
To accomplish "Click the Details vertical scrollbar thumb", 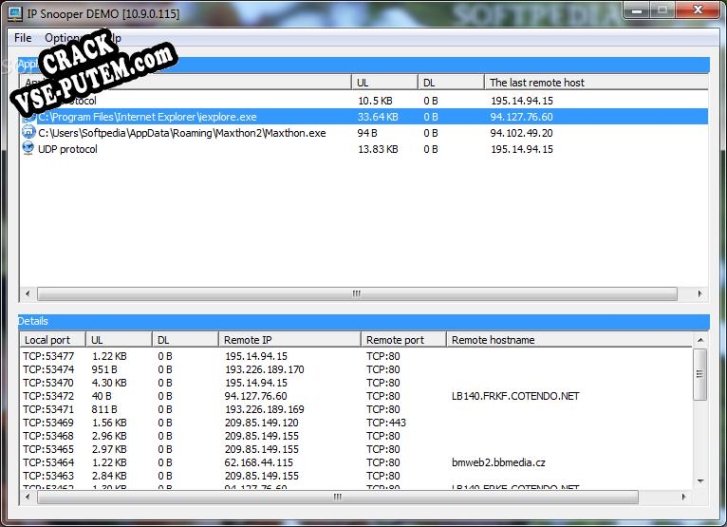I will click(700, 374).
